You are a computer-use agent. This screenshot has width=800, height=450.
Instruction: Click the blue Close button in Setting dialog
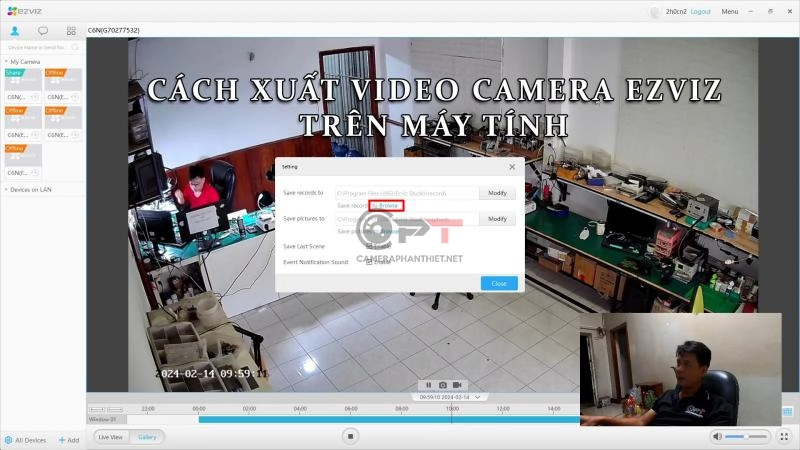499,283
